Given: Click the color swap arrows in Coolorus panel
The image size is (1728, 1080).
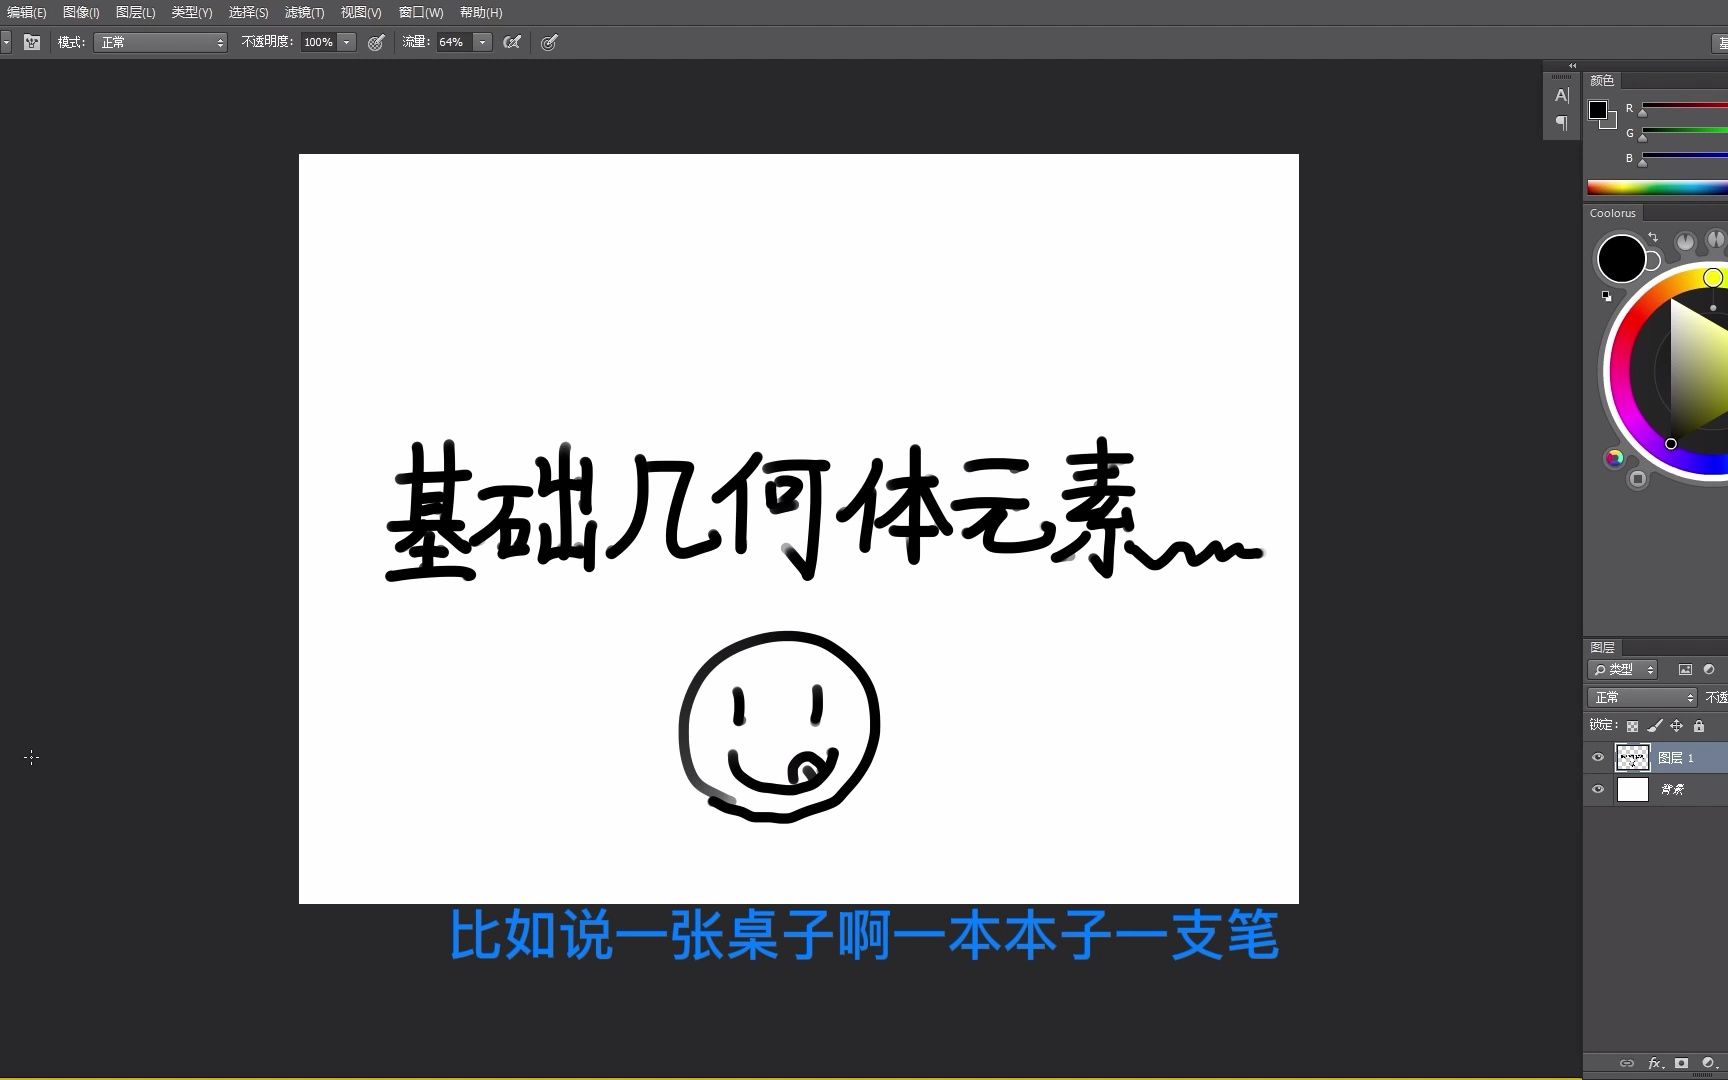Looking at the screenshot, I should tap(1654, 238).
